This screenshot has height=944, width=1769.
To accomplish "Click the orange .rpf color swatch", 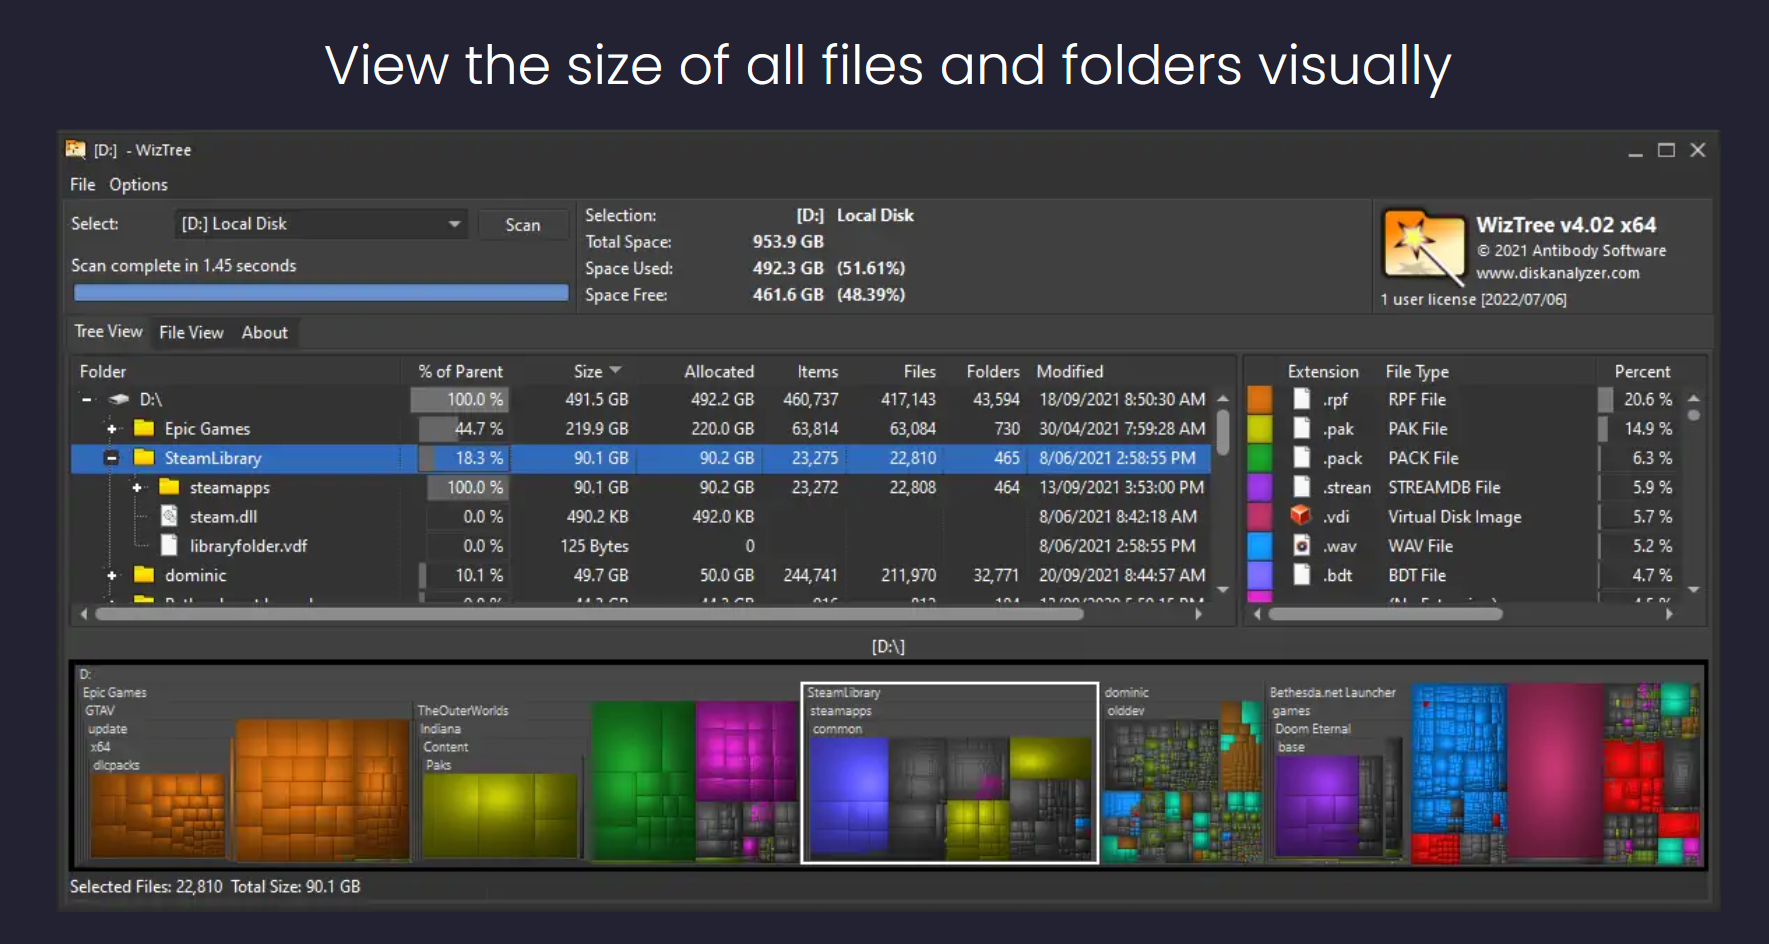I will (x=1260, y=399).
